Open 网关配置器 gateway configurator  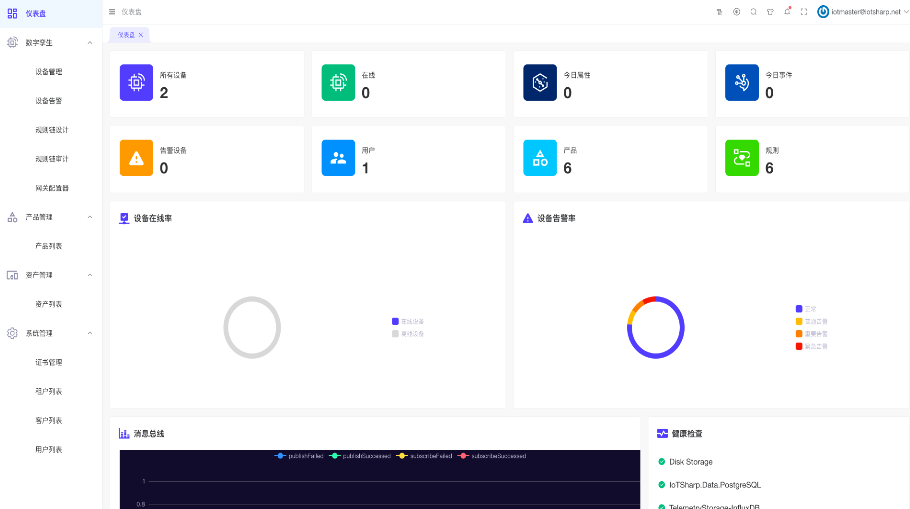coord(52,188)
